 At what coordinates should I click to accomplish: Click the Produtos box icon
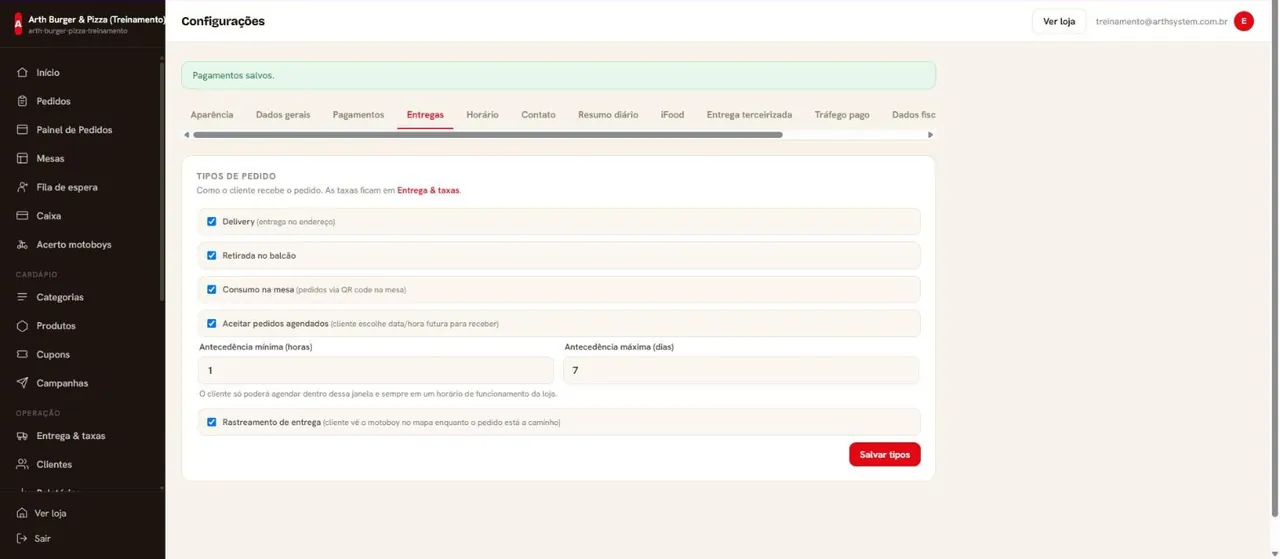point(22,326)
